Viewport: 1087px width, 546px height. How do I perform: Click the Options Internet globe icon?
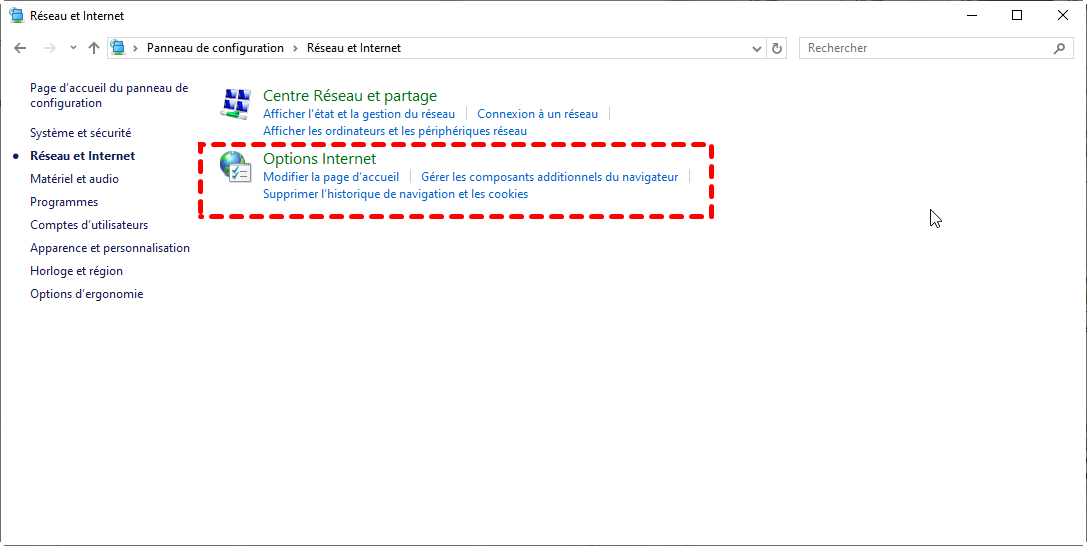click(x=236, y=167)
